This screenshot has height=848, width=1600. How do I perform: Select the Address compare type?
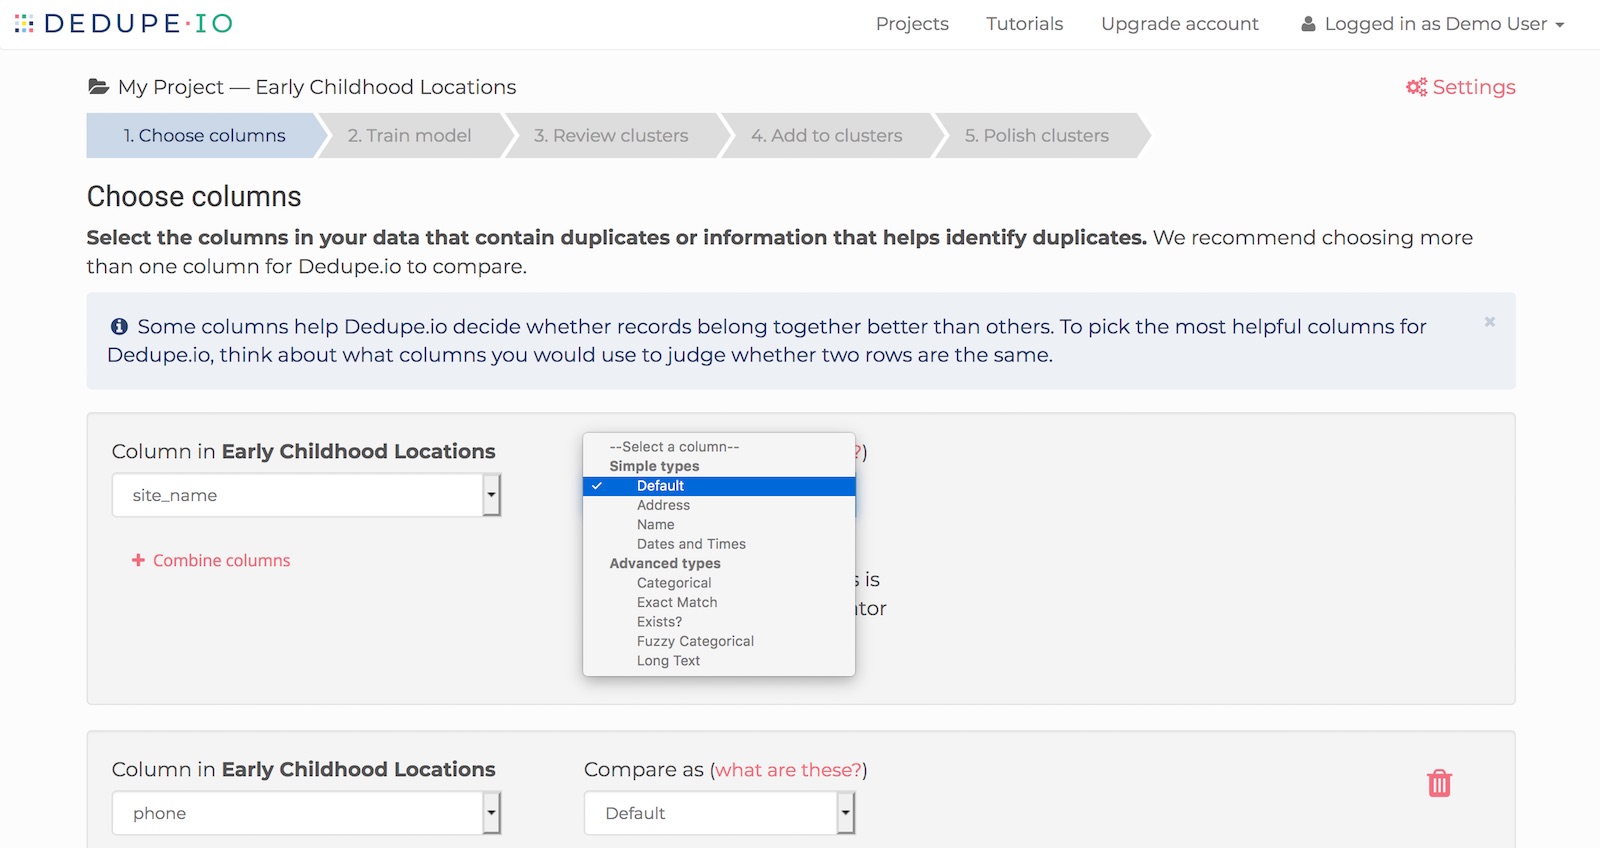pyautogui.click(x=719, y=505)
